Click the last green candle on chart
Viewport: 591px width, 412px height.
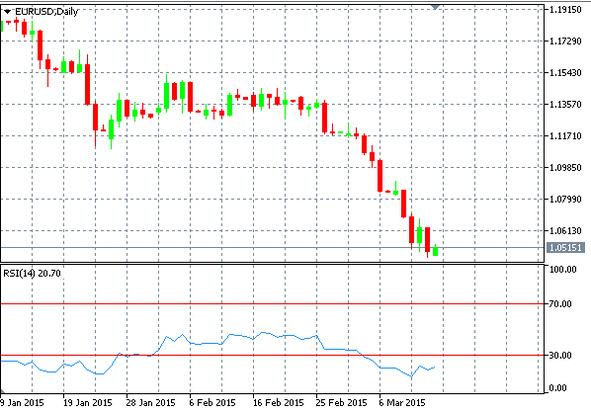pos(436,251)
